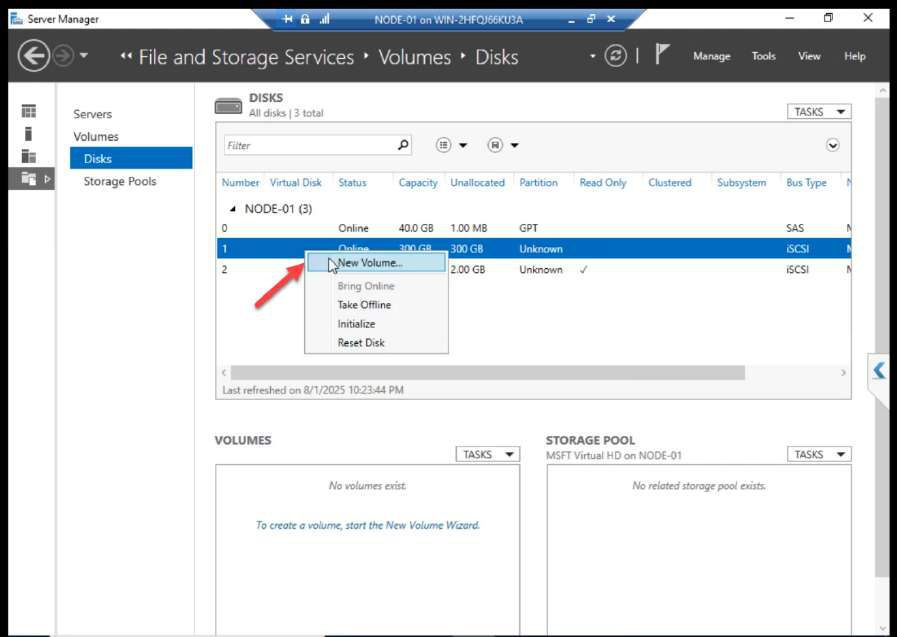Sort by the Bus Type column header
897x637 pixels.
point(806,182)
